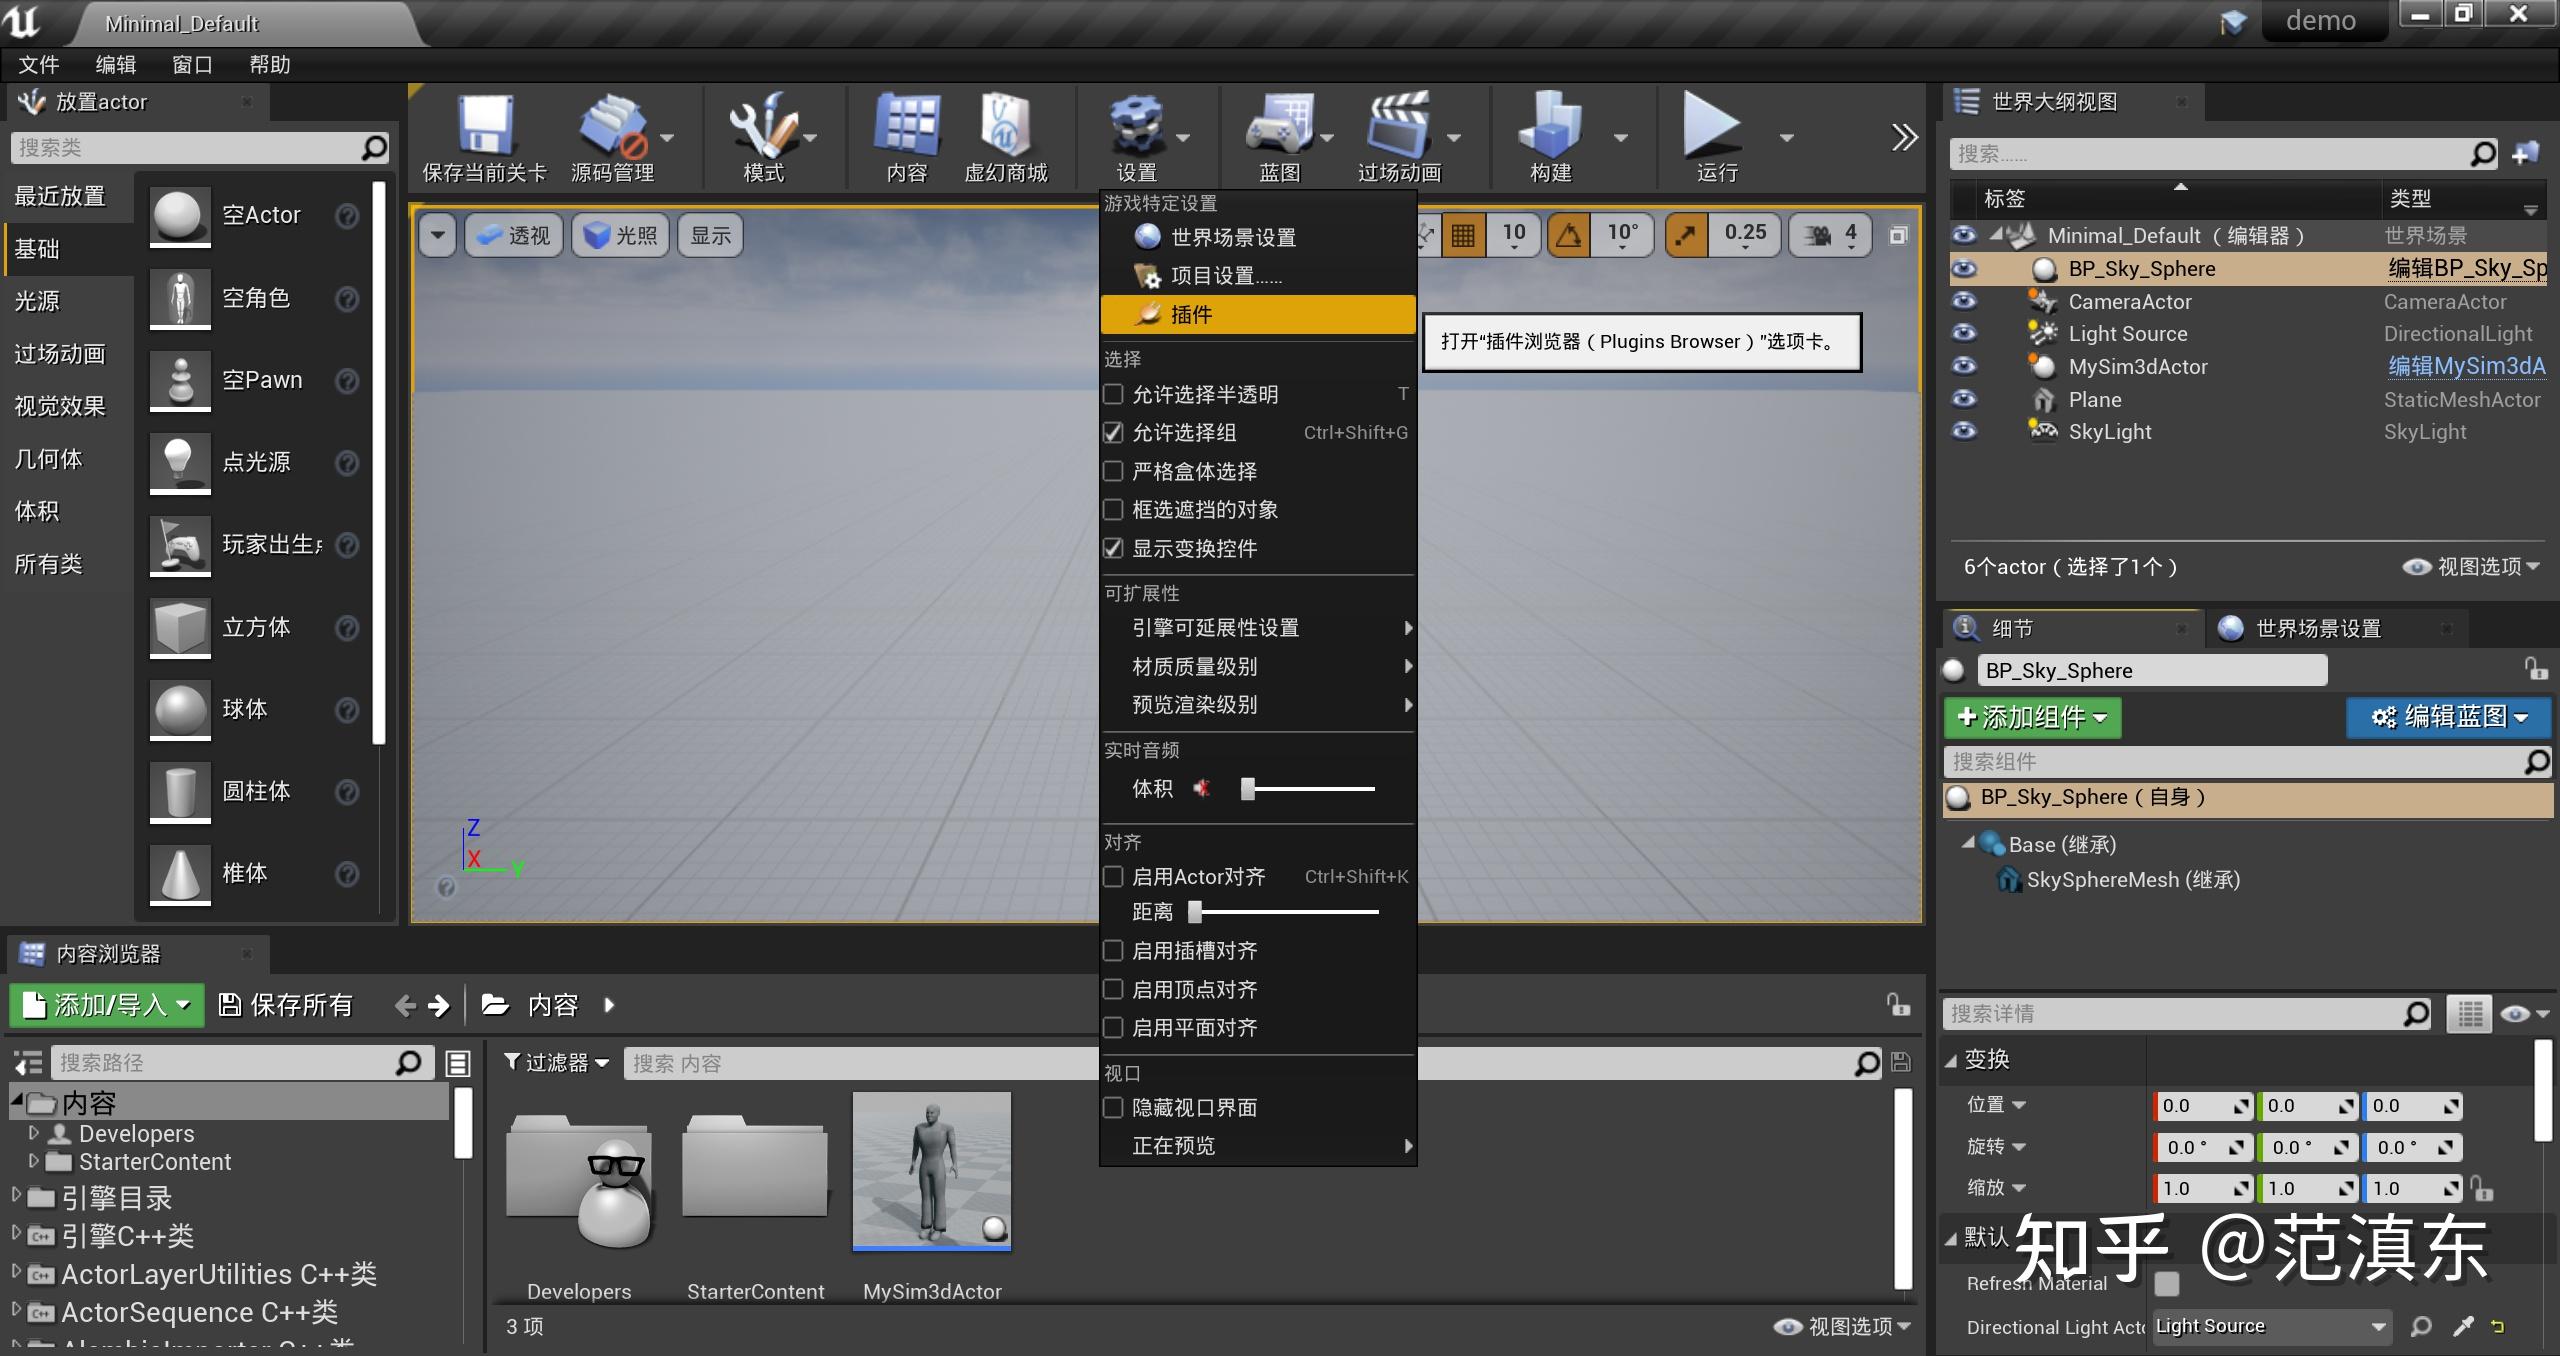
Task: Enable 允许选择半透明 option
Action: 1114,394
